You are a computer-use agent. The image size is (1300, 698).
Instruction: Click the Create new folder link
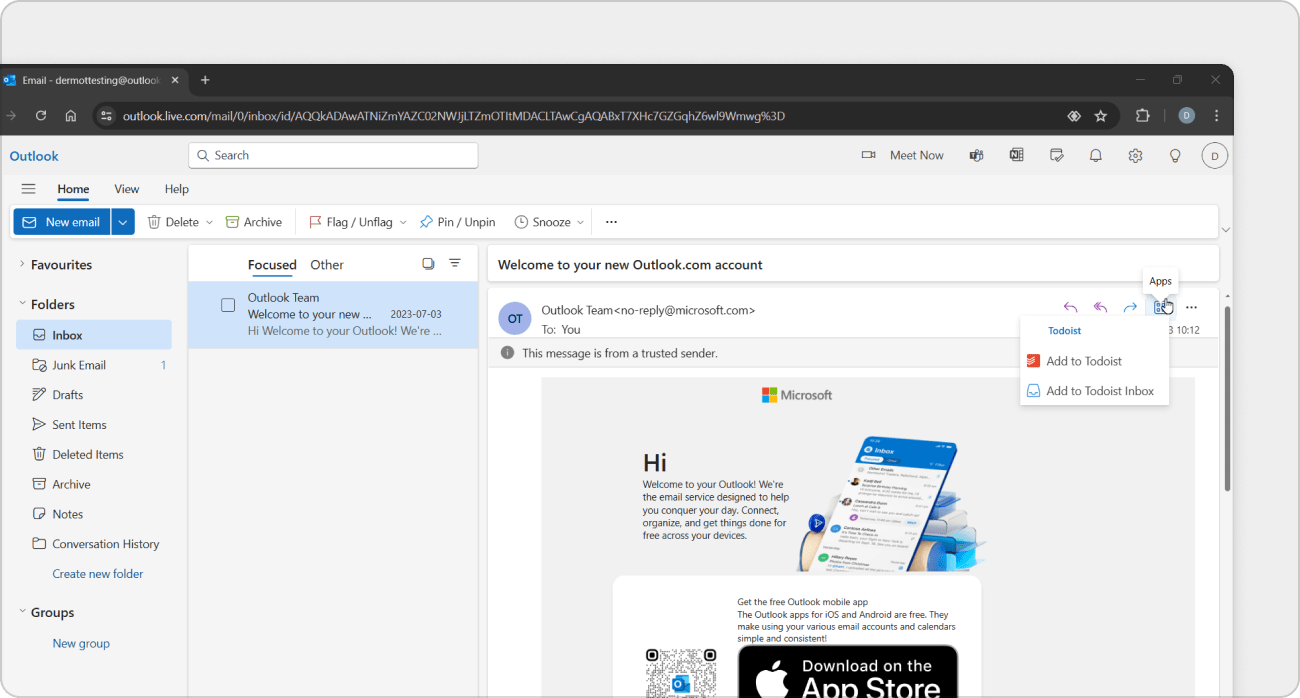(x=98, y=574)
